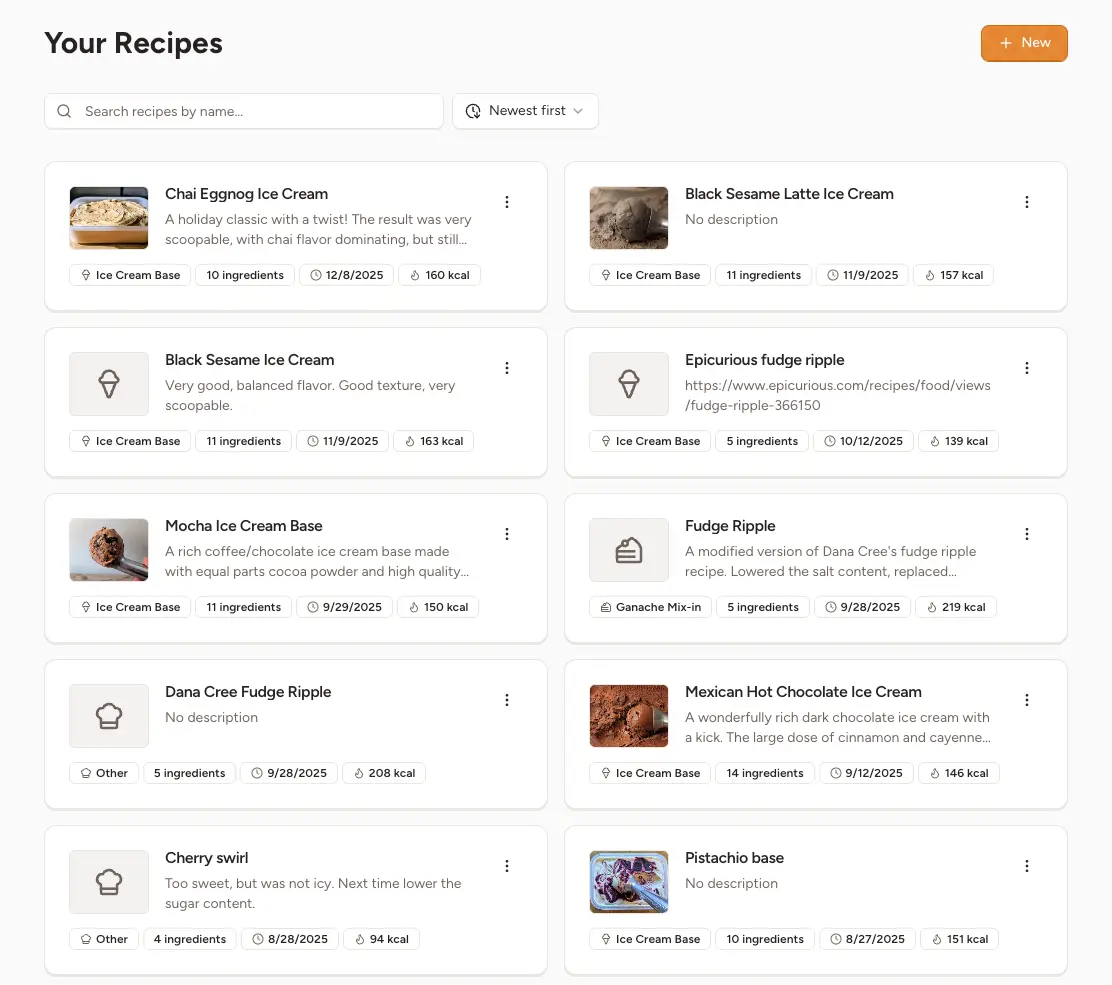Image resolution: width=1112 pixels, height=985 pixels.
Task: Open the Newest first sort dropdown
Action: [525, 111]
